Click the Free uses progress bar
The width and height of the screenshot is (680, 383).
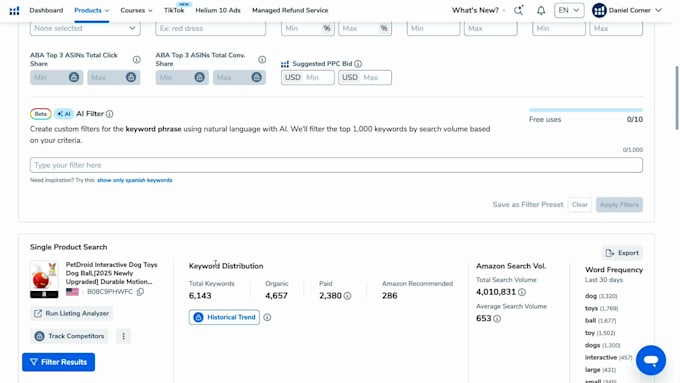[x=586, y=110]
